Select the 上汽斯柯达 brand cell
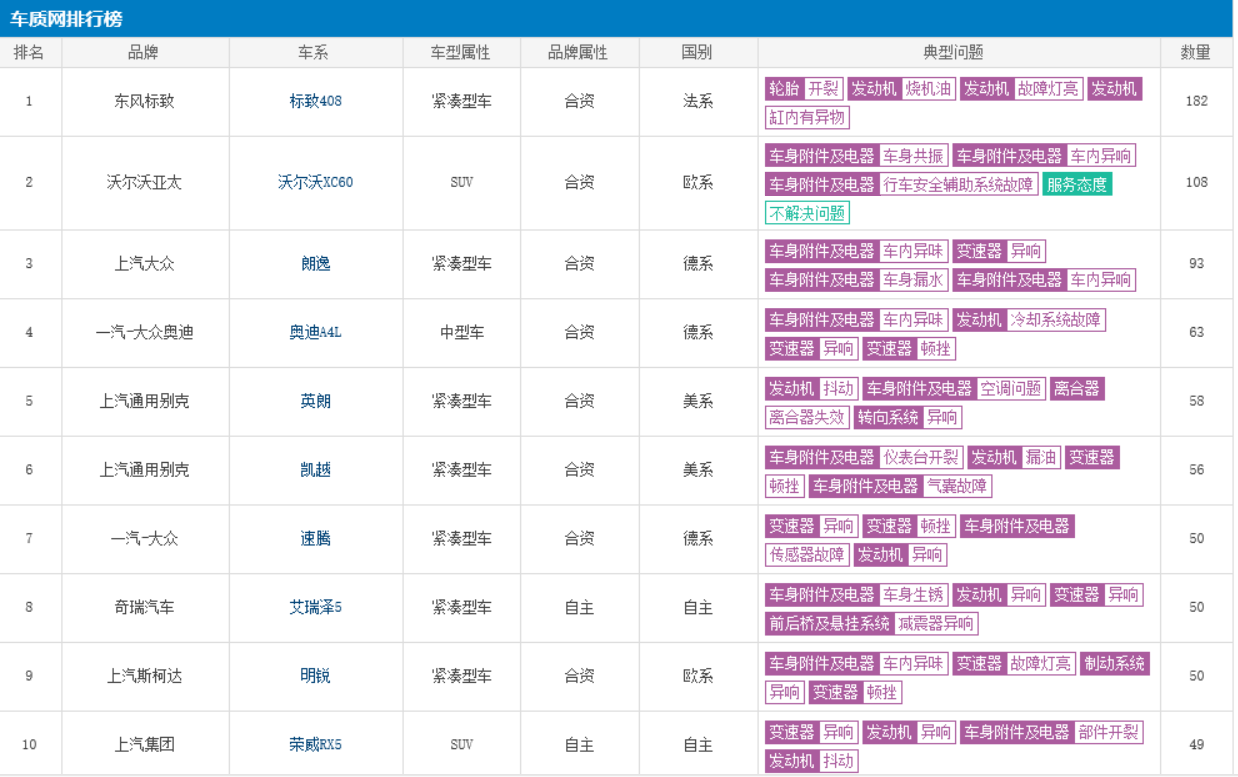The image size is (1238, 777). pyautogui.click(x=144, y=676)
